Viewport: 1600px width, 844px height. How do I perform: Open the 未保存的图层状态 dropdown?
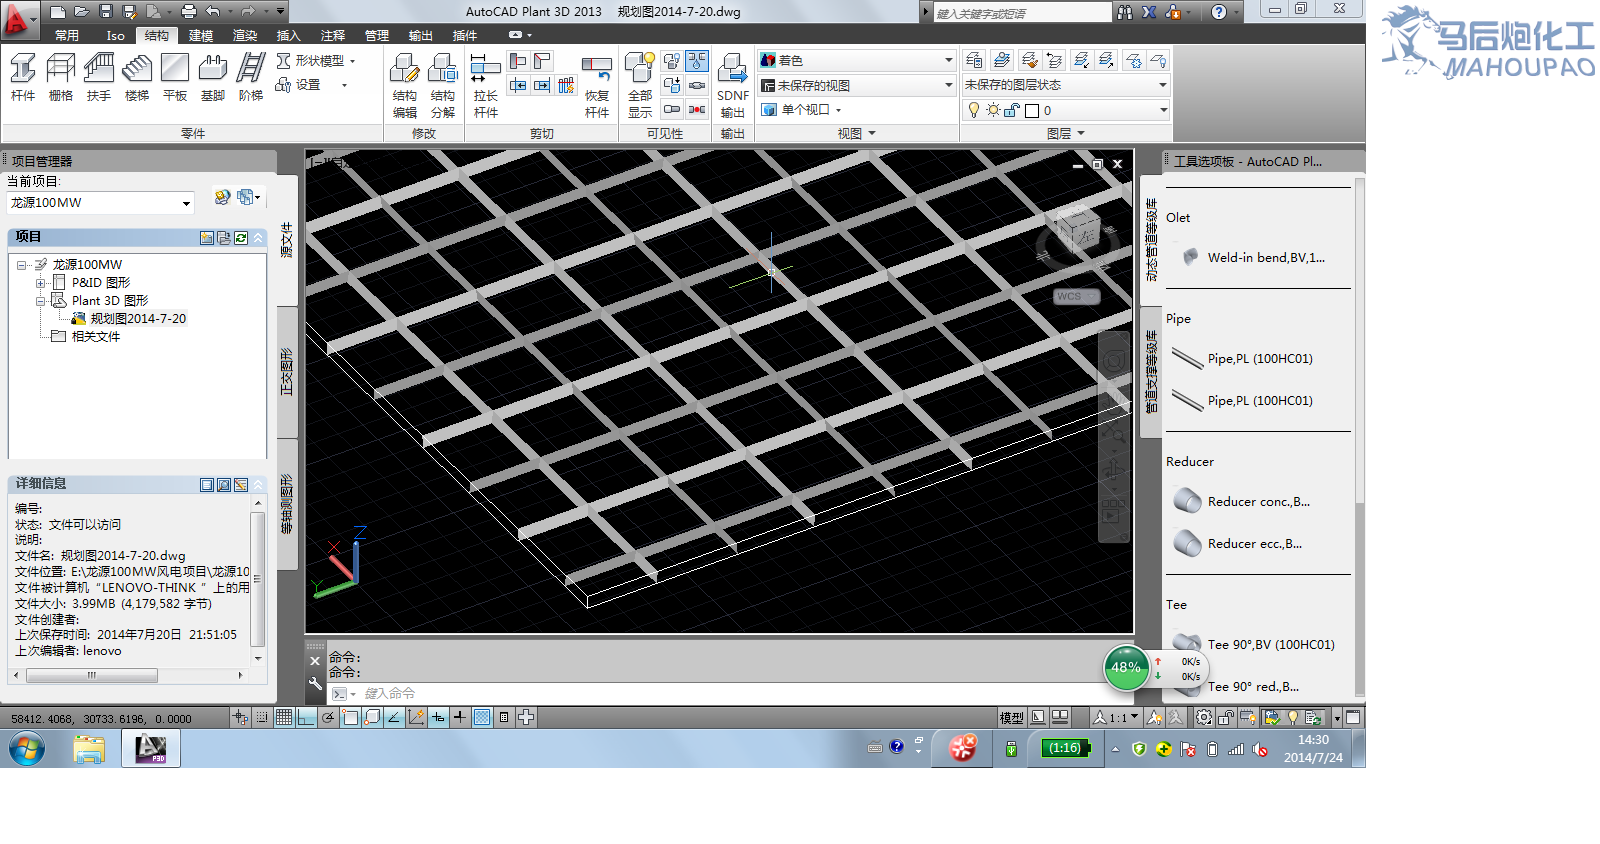1066,85
